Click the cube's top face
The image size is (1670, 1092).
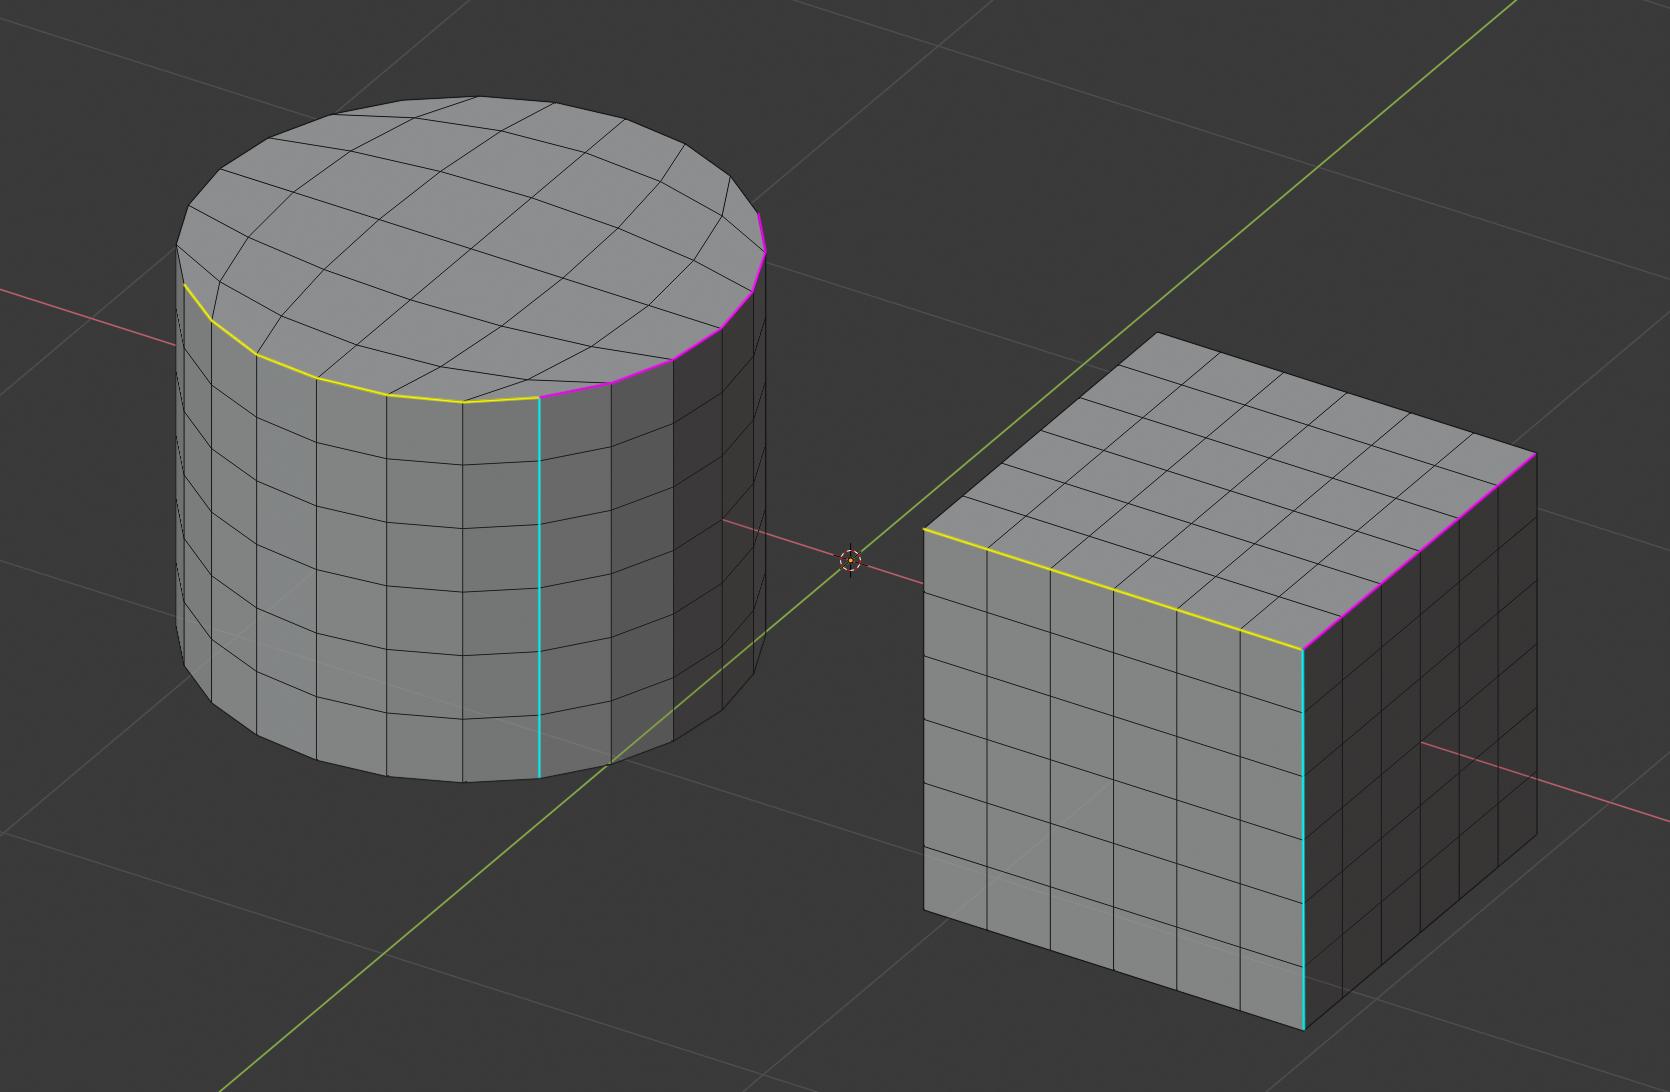1230,490
